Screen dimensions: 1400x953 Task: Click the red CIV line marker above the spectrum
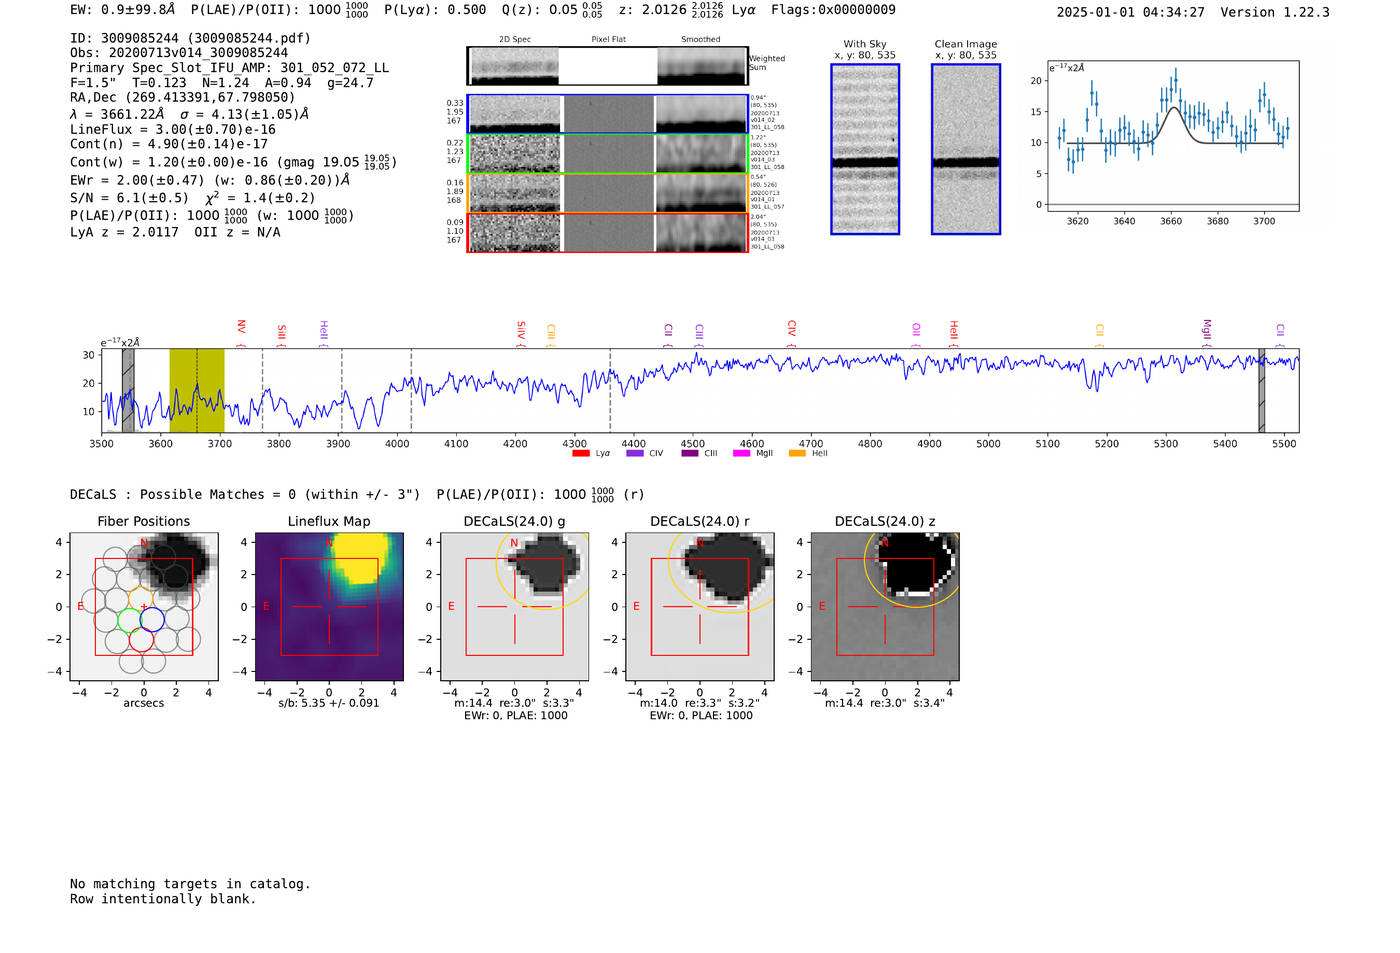(791, 333)
